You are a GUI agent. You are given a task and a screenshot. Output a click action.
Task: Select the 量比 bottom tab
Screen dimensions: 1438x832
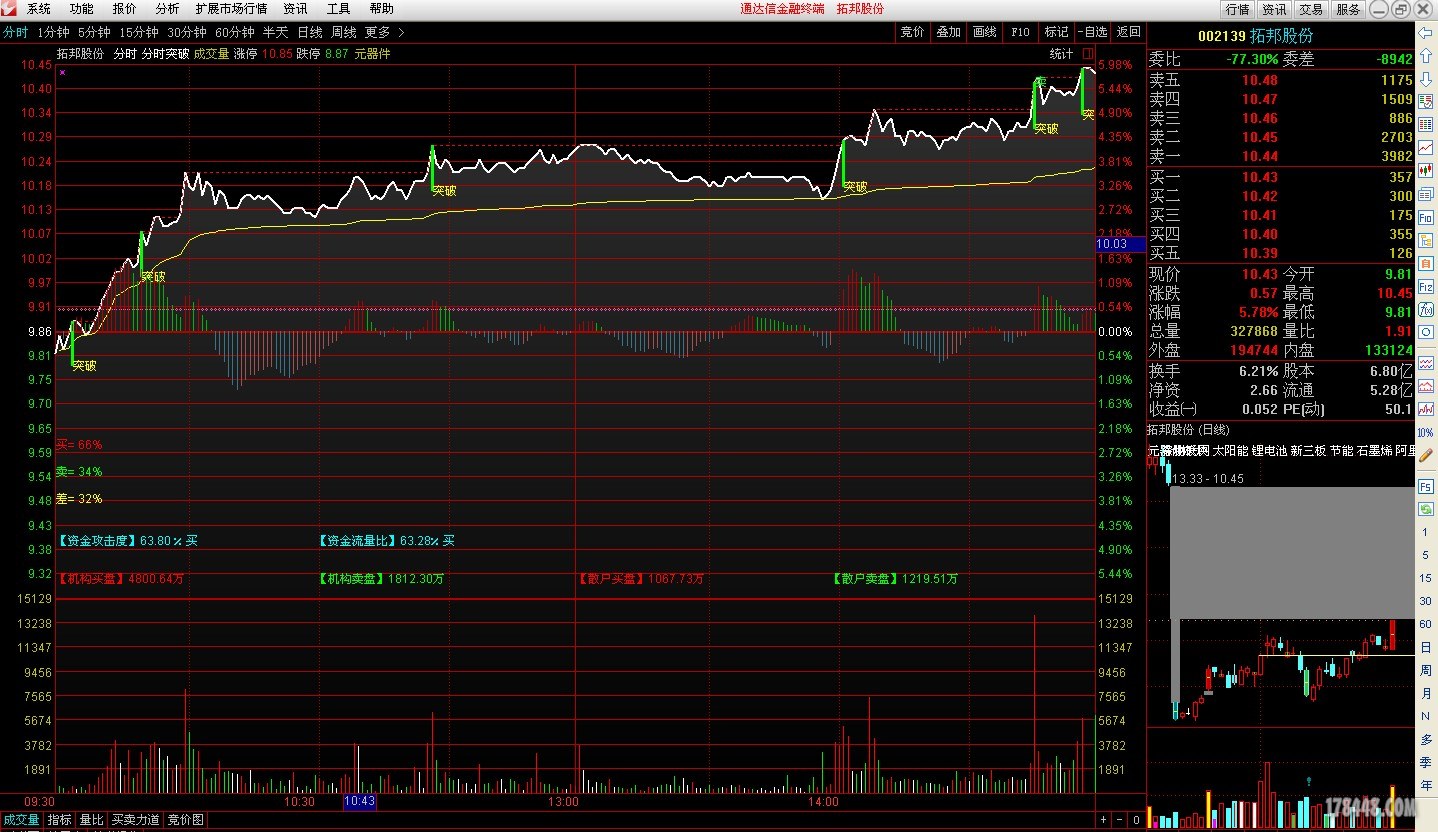coord(91,820)
